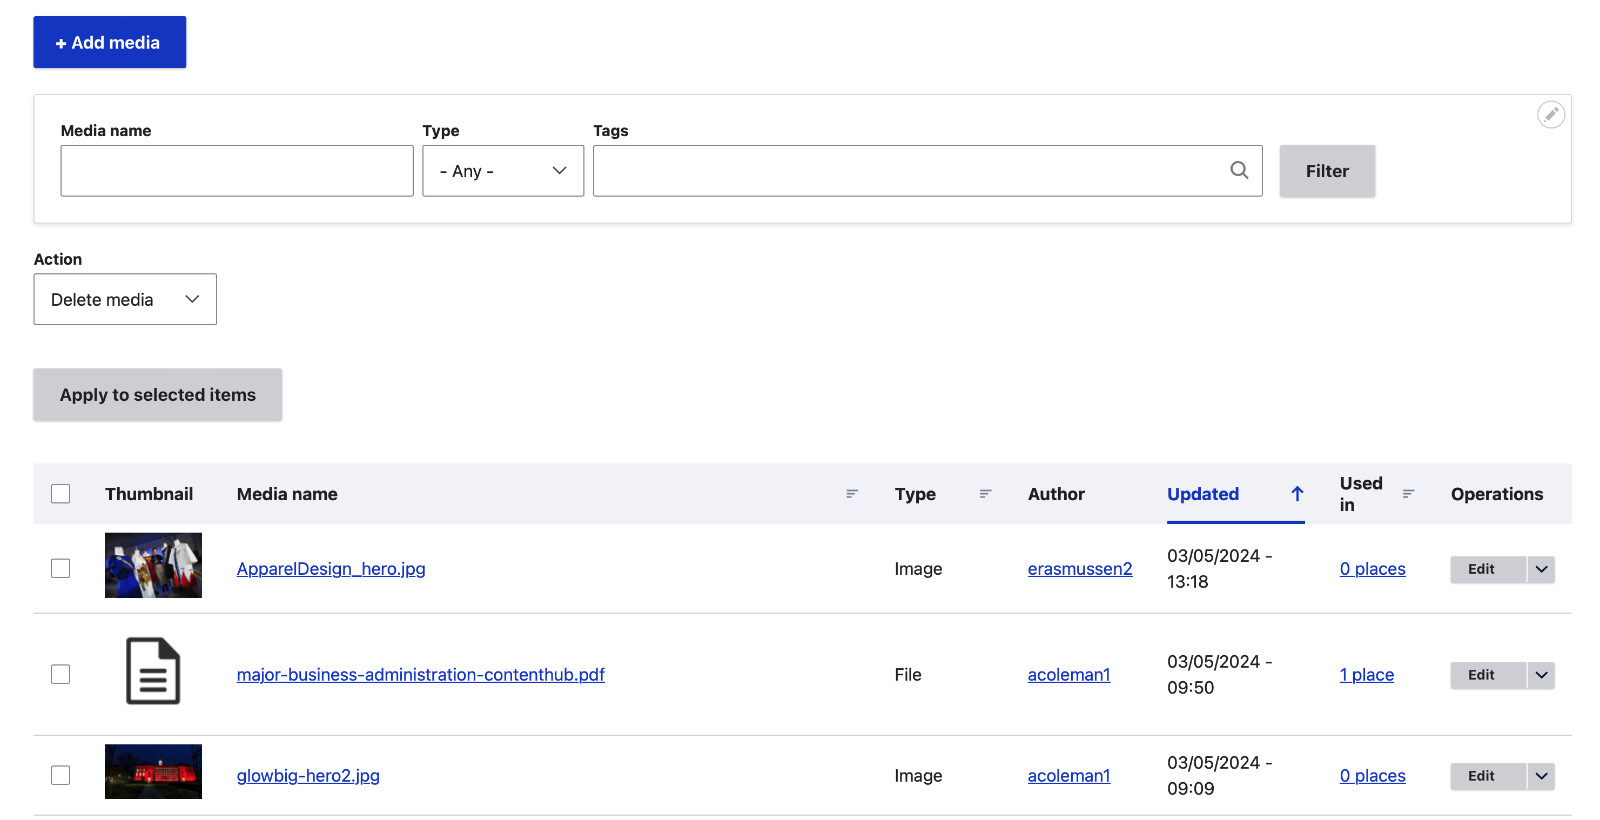The height and width of the screenshot is (820, 1600).
Task: Click into the Media name input field
Action: pos(237,171)
